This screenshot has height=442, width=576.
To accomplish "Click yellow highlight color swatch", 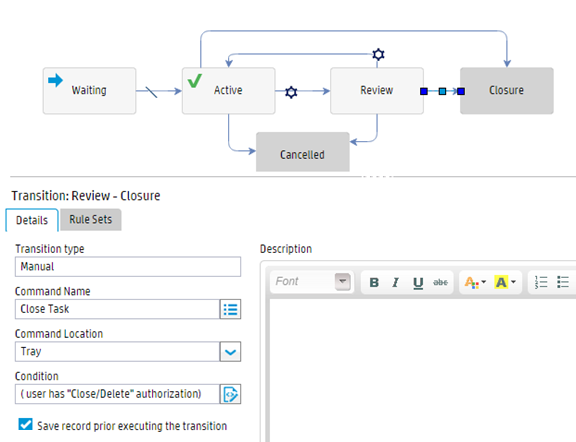I will click(501, 282).
